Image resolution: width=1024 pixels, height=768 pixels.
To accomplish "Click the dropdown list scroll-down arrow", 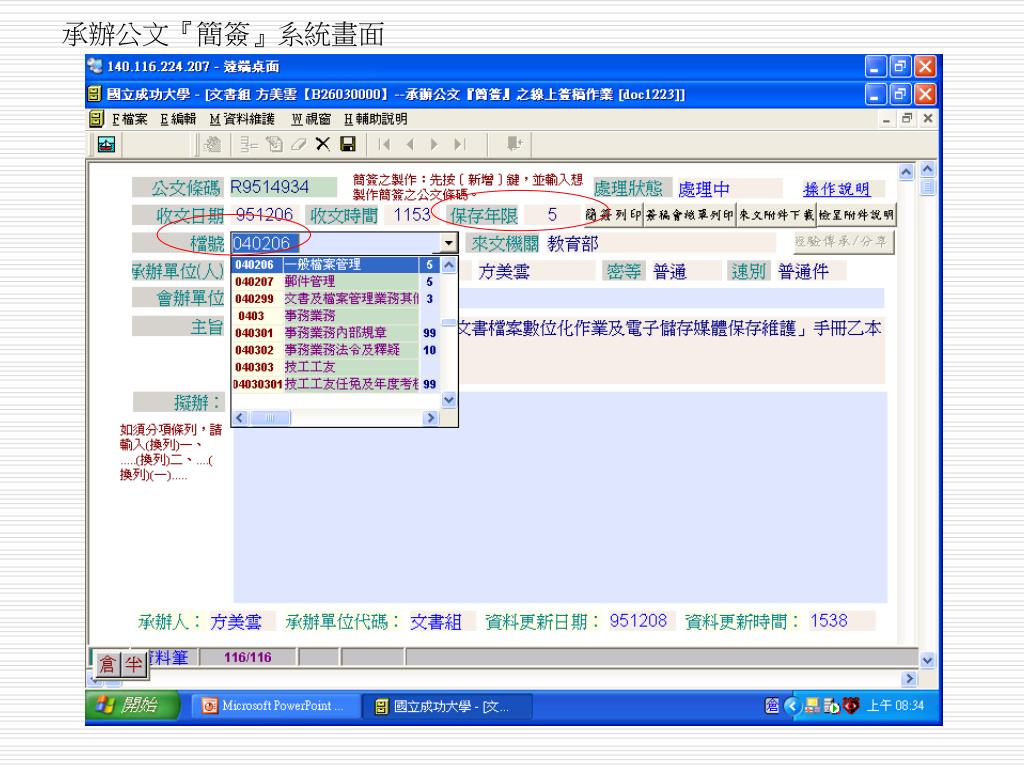I will (x=449, y=400).
